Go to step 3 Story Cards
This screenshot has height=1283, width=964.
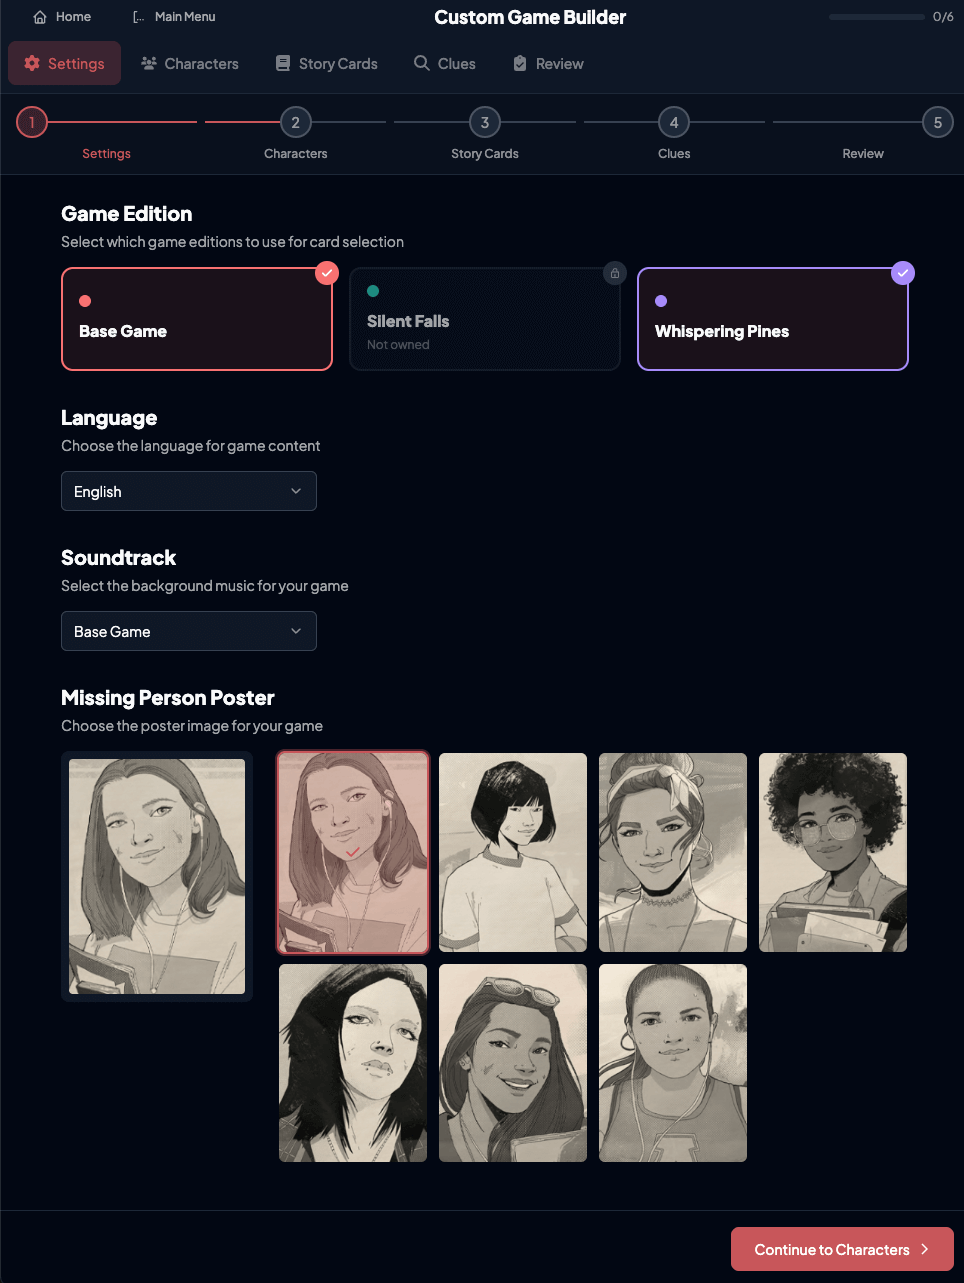pyautogui.click(x=485, y=122)
